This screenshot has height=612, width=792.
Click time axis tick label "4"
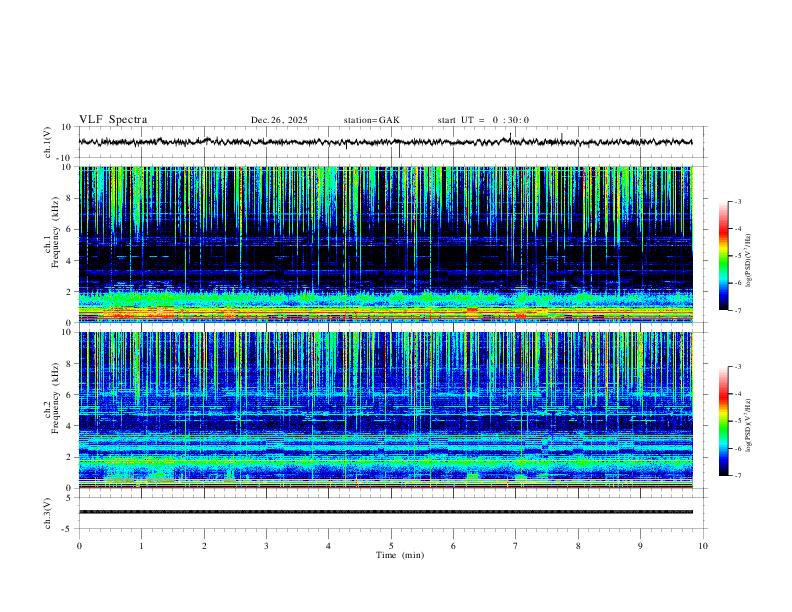[328, 546]
